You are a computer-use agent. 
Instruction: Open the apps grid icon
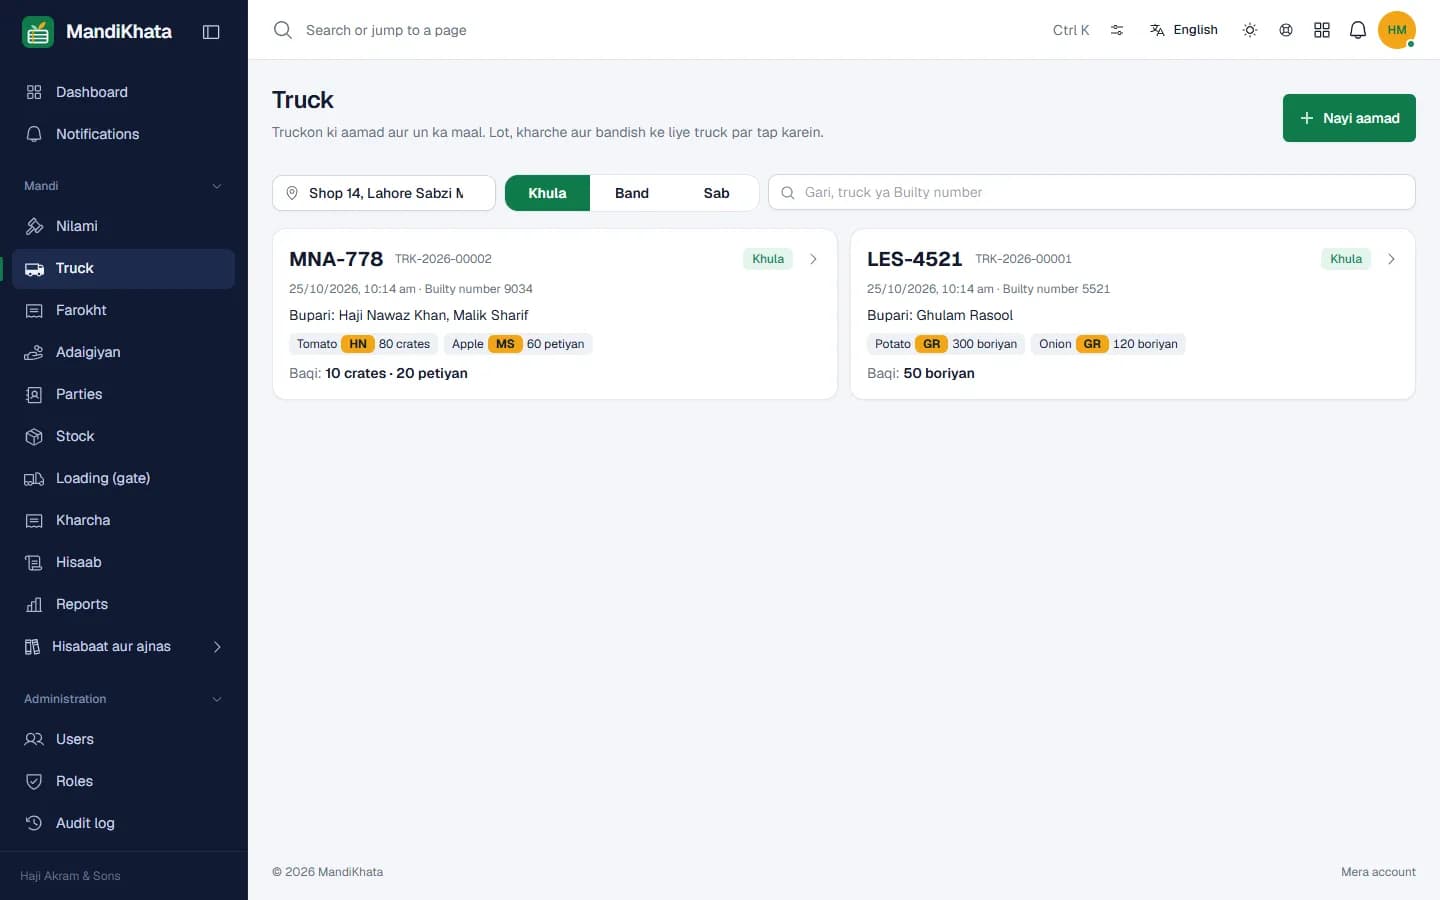click(1322, 30)
